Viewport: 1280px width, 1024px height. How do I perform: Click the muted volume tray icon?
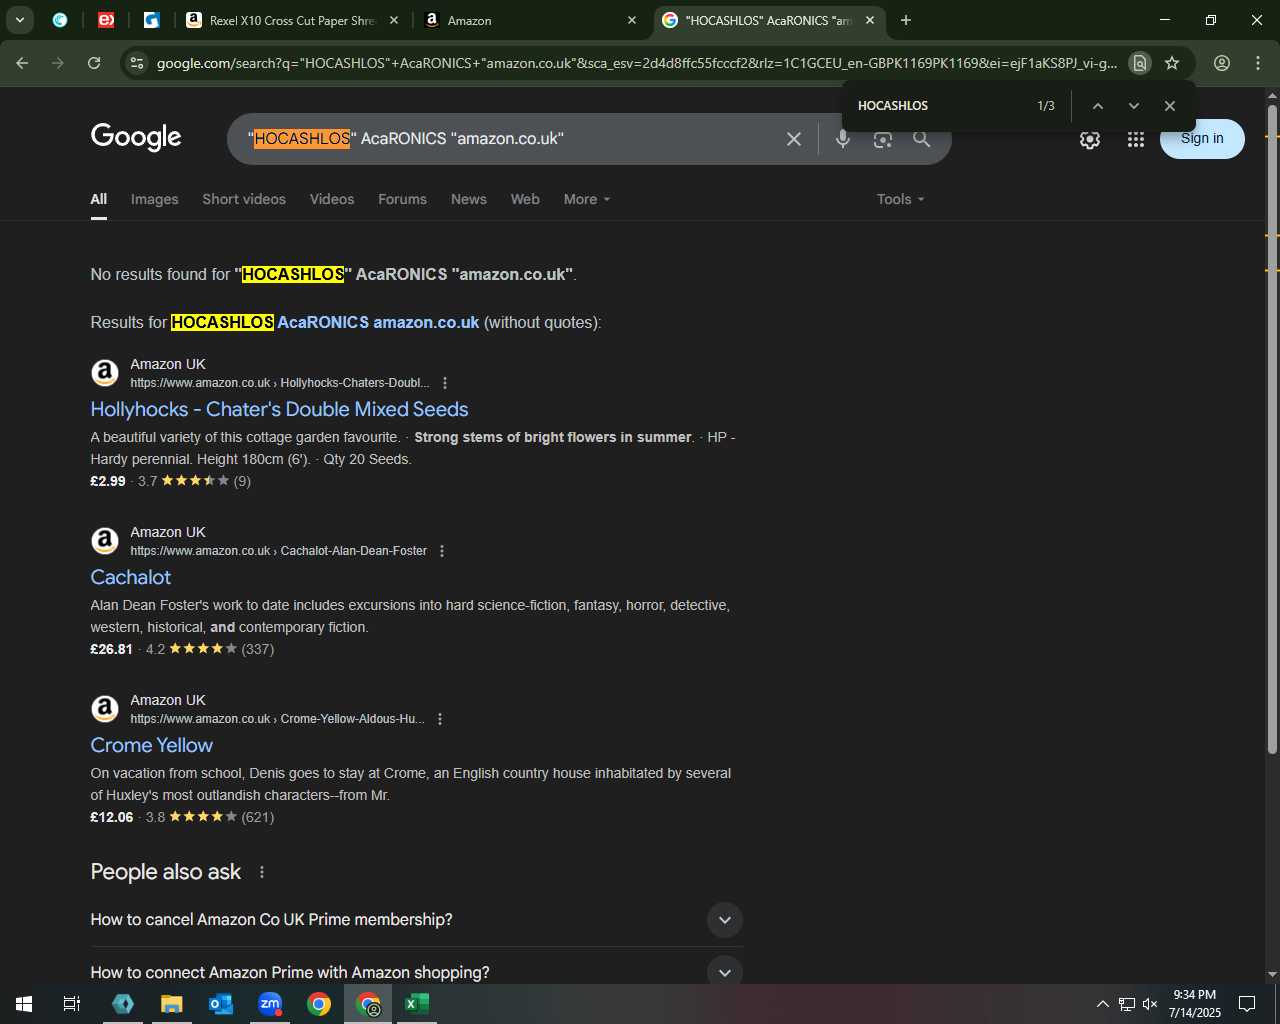pyautogui.click(x=1150, y=1004)
